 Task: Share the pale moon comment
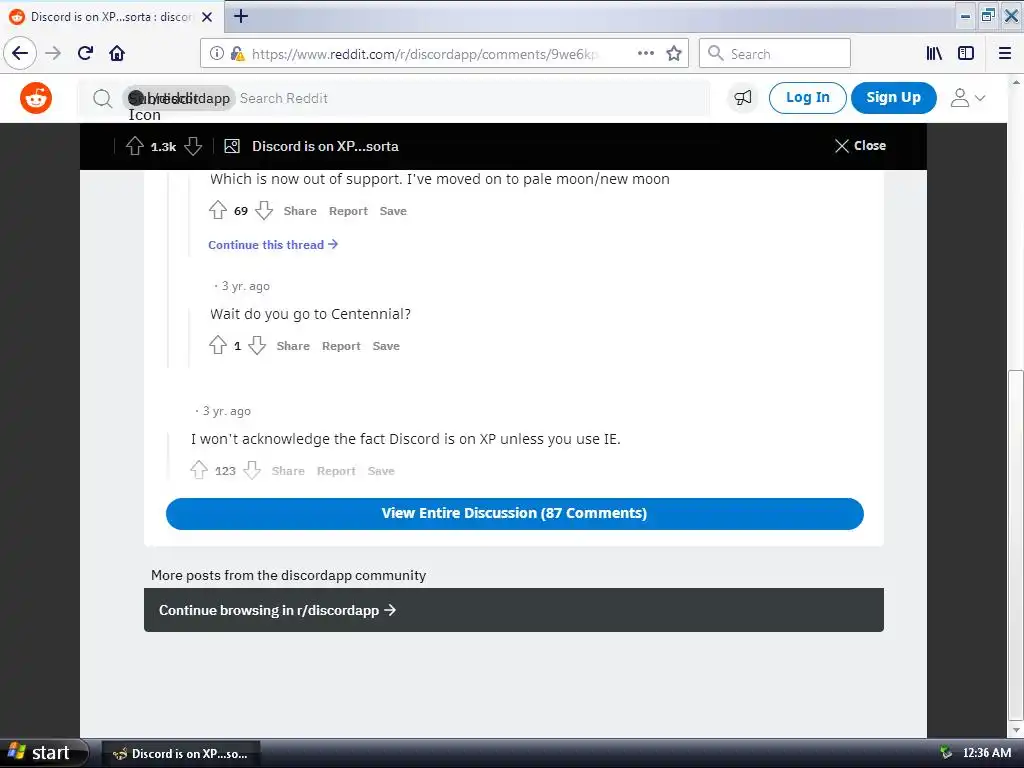(x=300, y=211)
